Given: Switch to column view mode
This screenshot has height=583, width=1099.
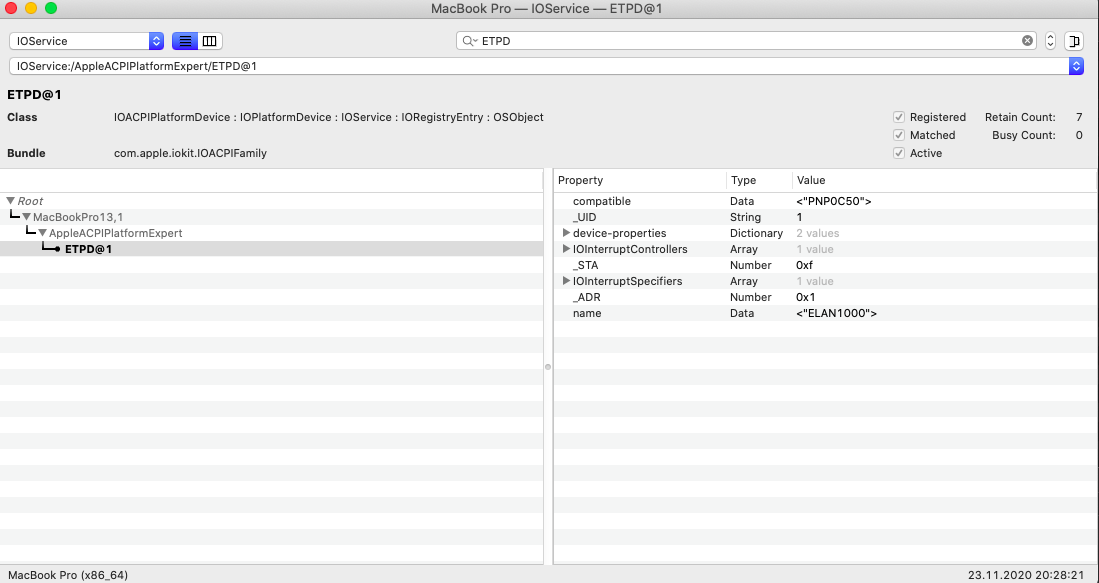Looking at the screenshot, I should (x=209, y=41).
